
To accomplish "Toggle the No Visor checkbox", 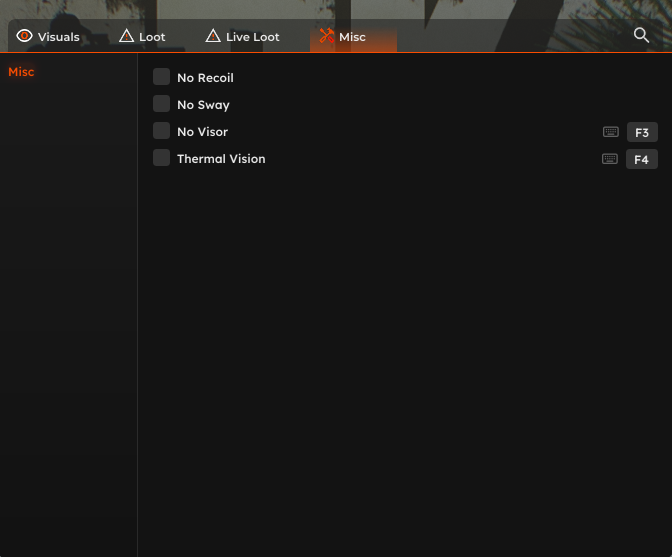I will tap(162, 131).
